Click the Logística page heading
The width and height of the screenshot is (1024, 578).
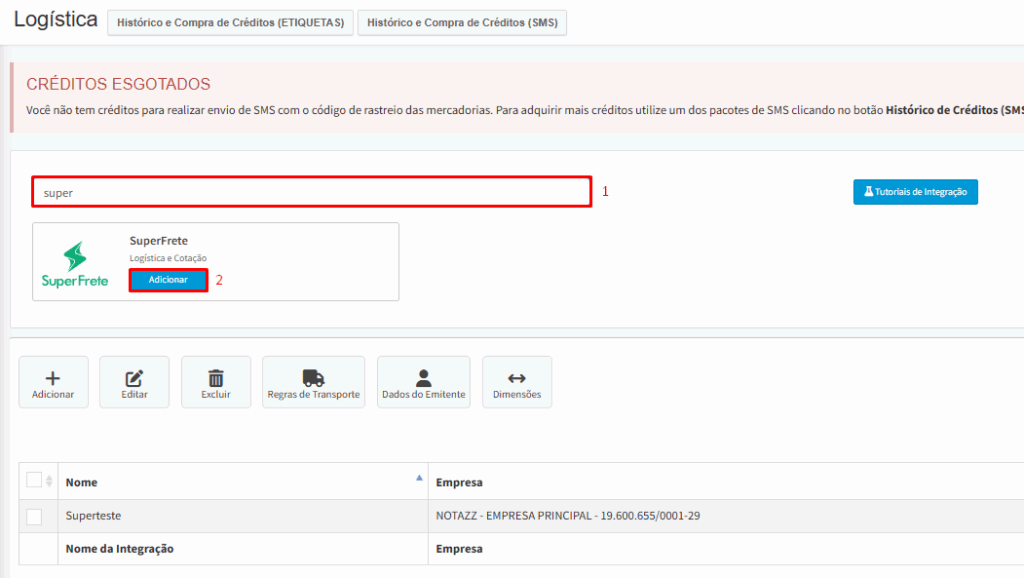pyautogui.click(x=56, y=20)
